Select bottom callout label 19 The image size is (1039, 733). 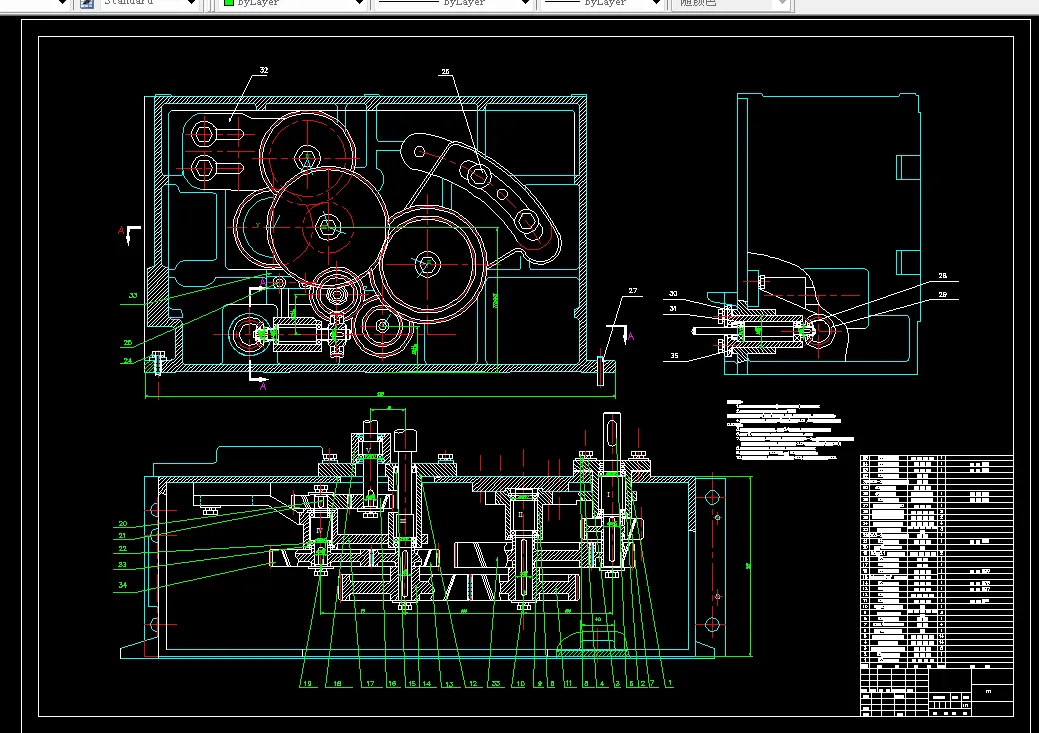(x=307, y=684)
